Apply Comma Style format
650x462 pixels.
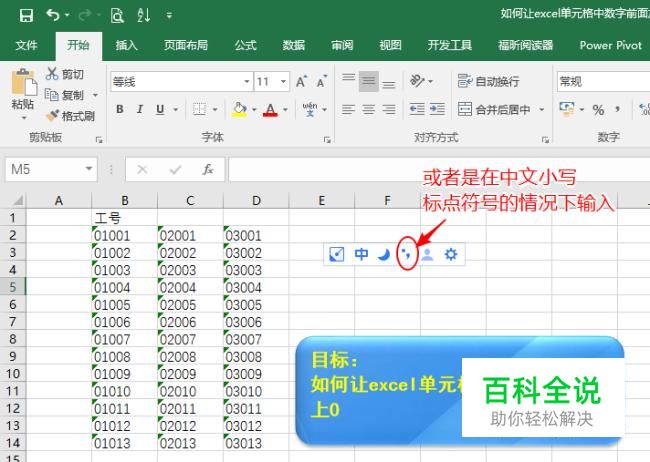point(618,110)
